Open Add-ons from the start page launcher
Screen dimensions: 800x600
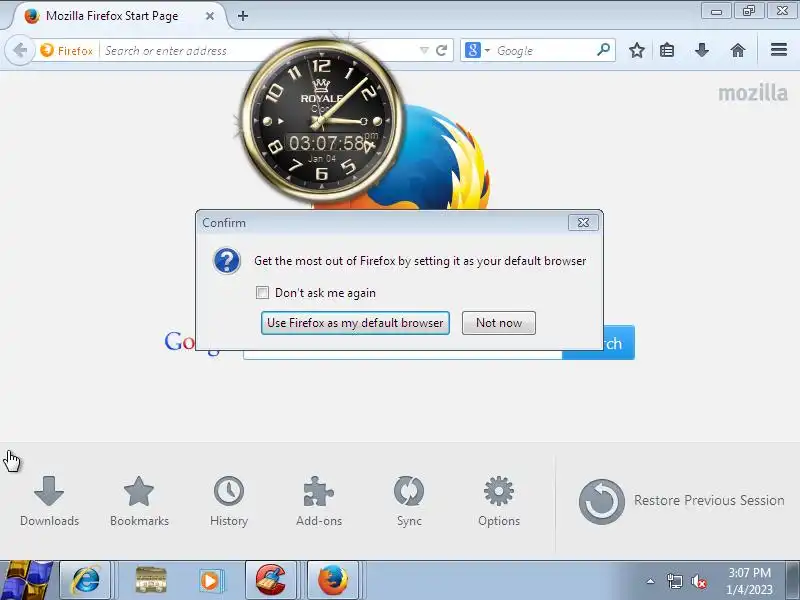coord(319,501)
